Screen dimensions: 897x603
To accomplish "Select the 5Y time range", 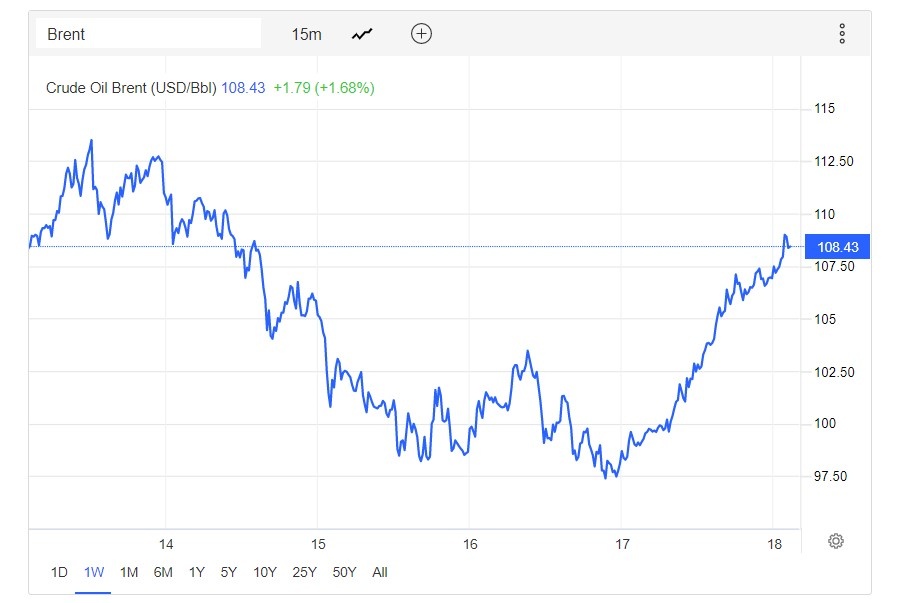I will coord(229,572).
